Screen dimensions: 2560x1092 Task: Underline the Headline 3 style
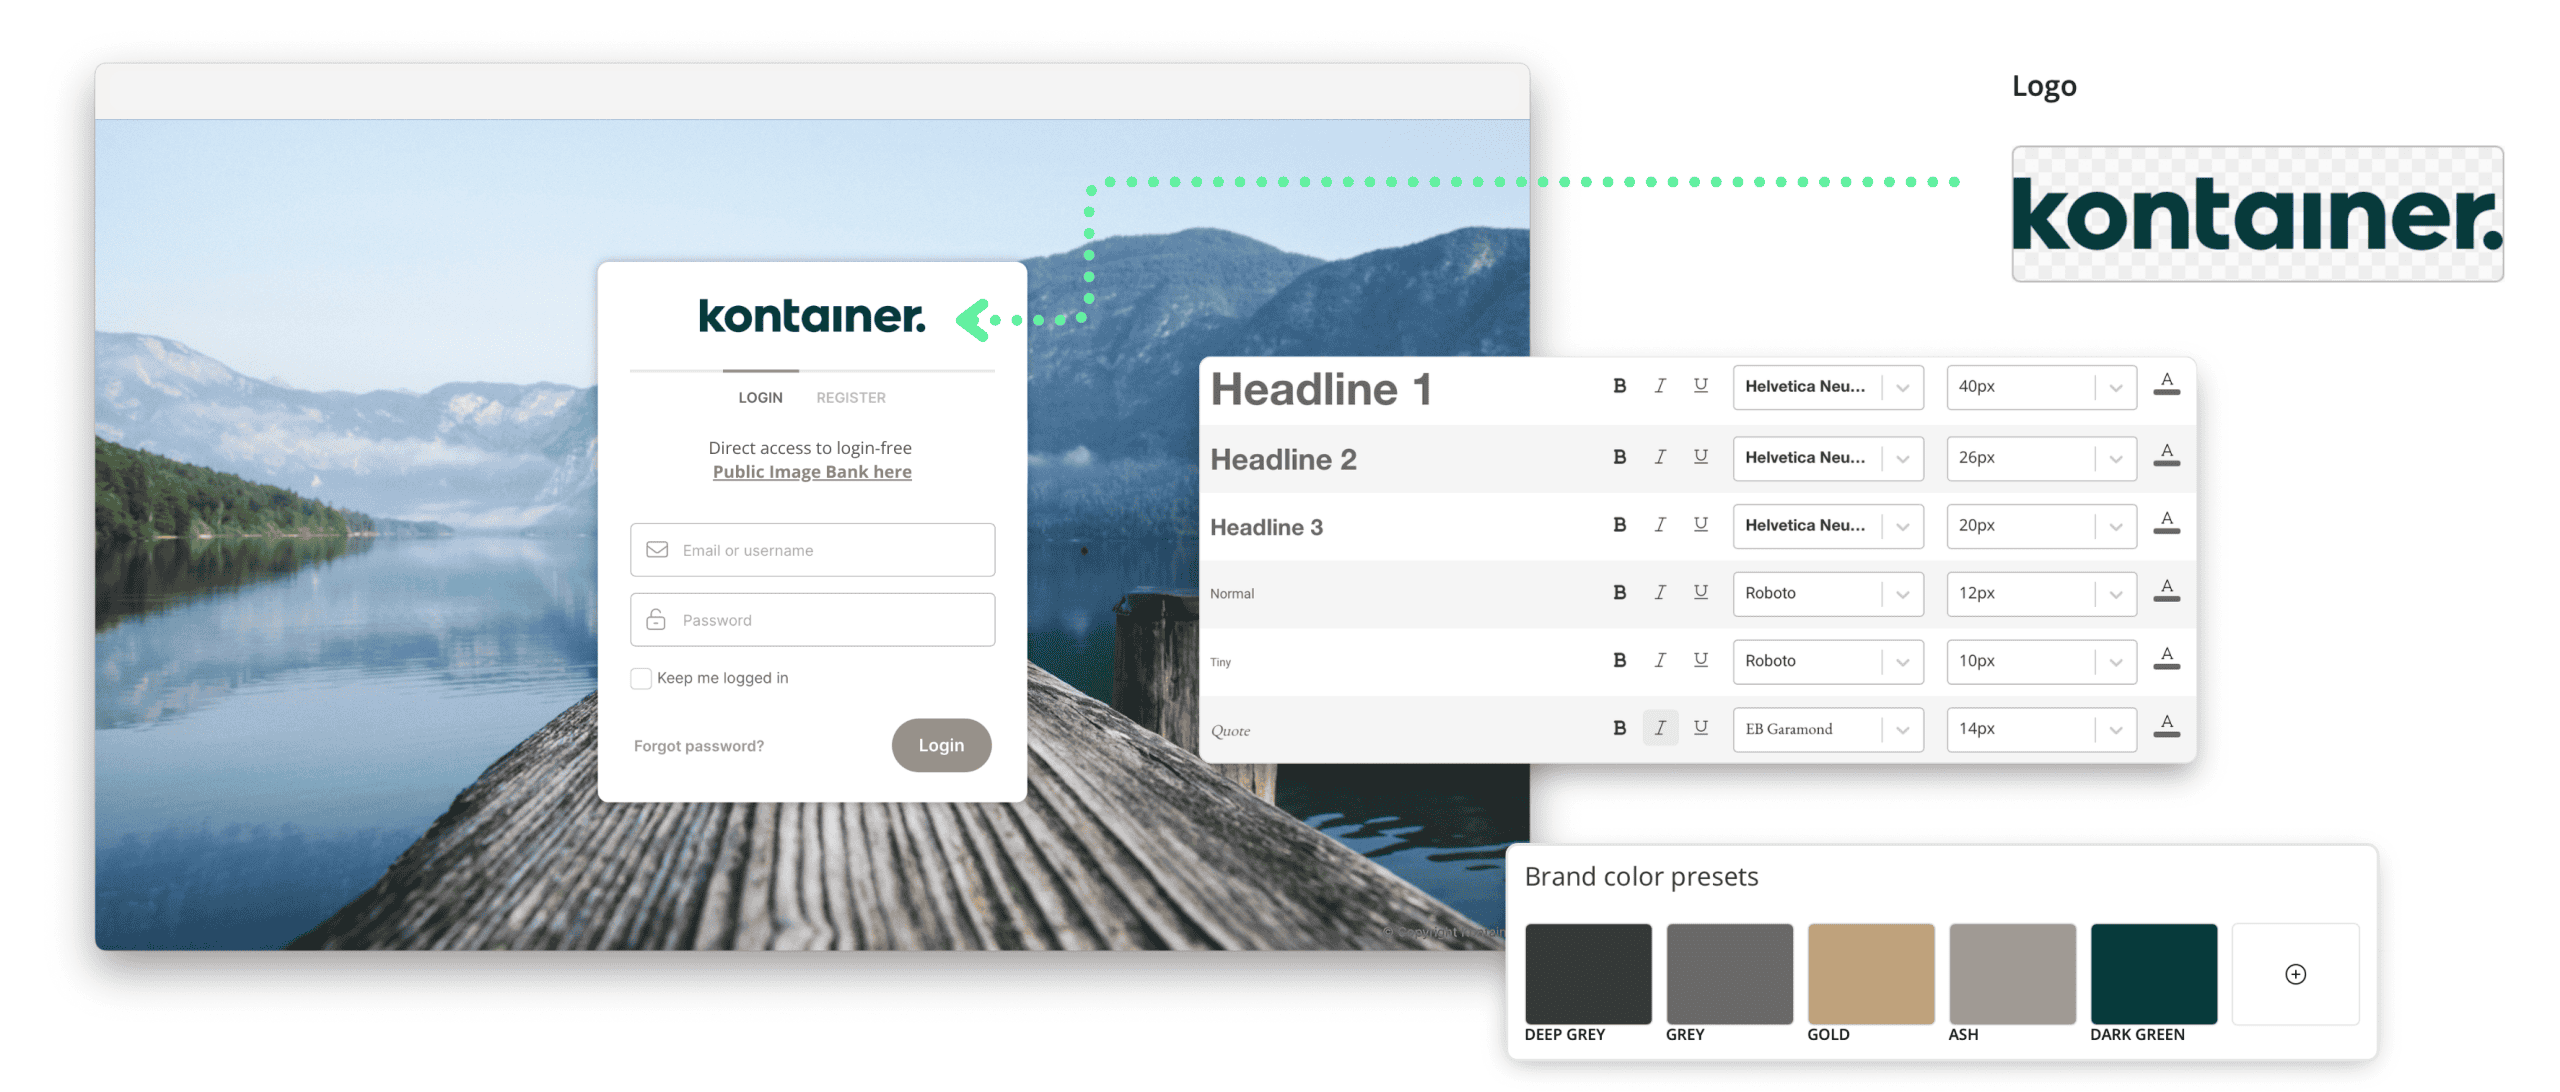click(1700, 525)
